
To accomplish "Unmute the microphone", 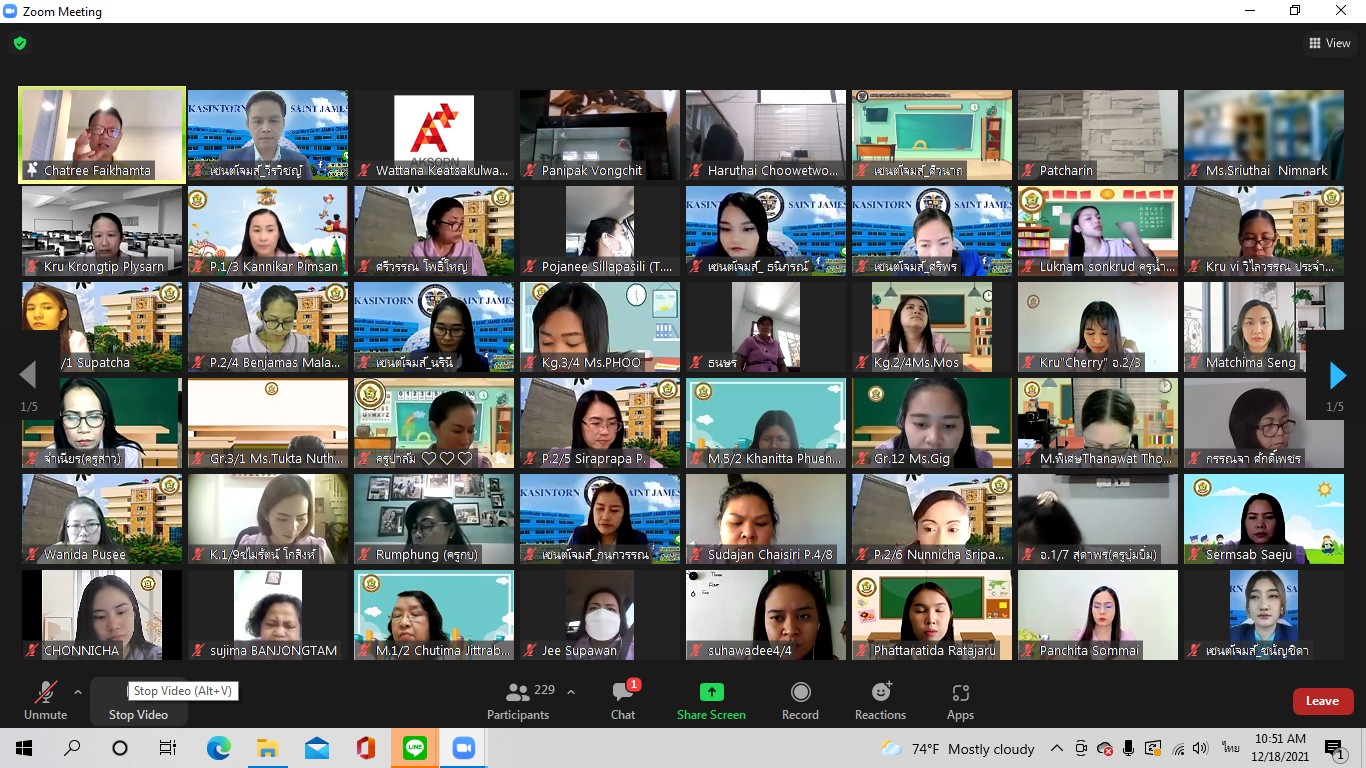I will tap(45, 699).
